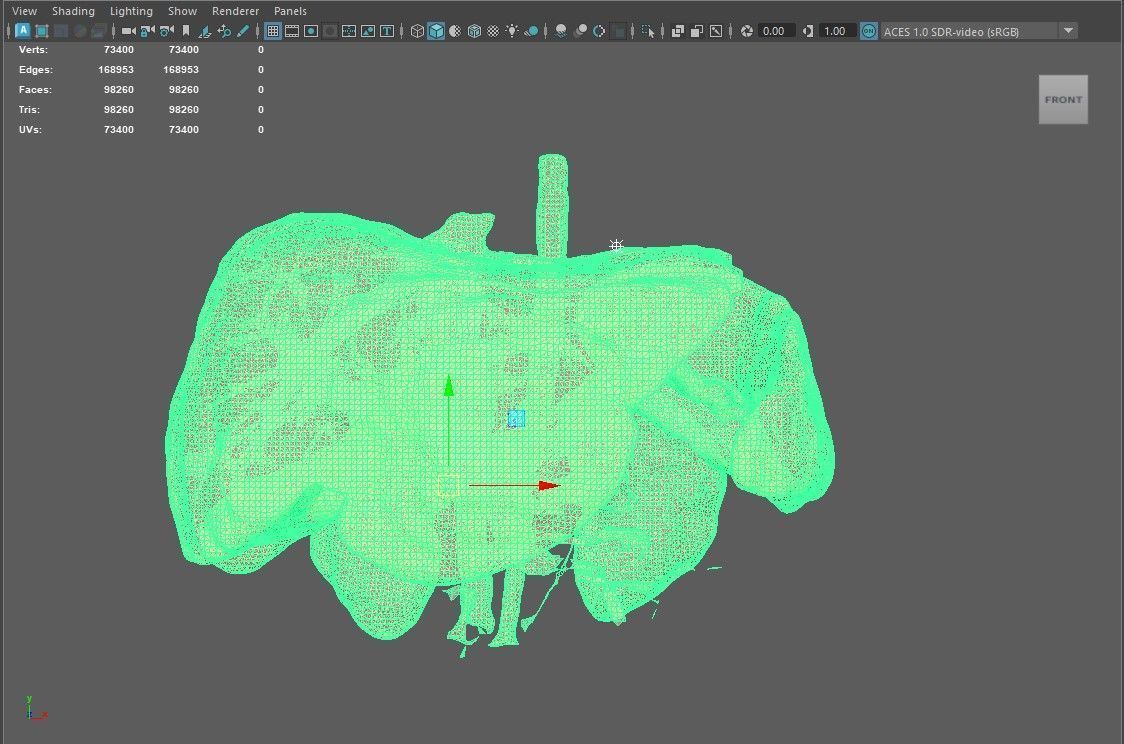Click the 'Edges:' heads-up label
This screenshot has height=744, width=1124.
tap(36, 70)
